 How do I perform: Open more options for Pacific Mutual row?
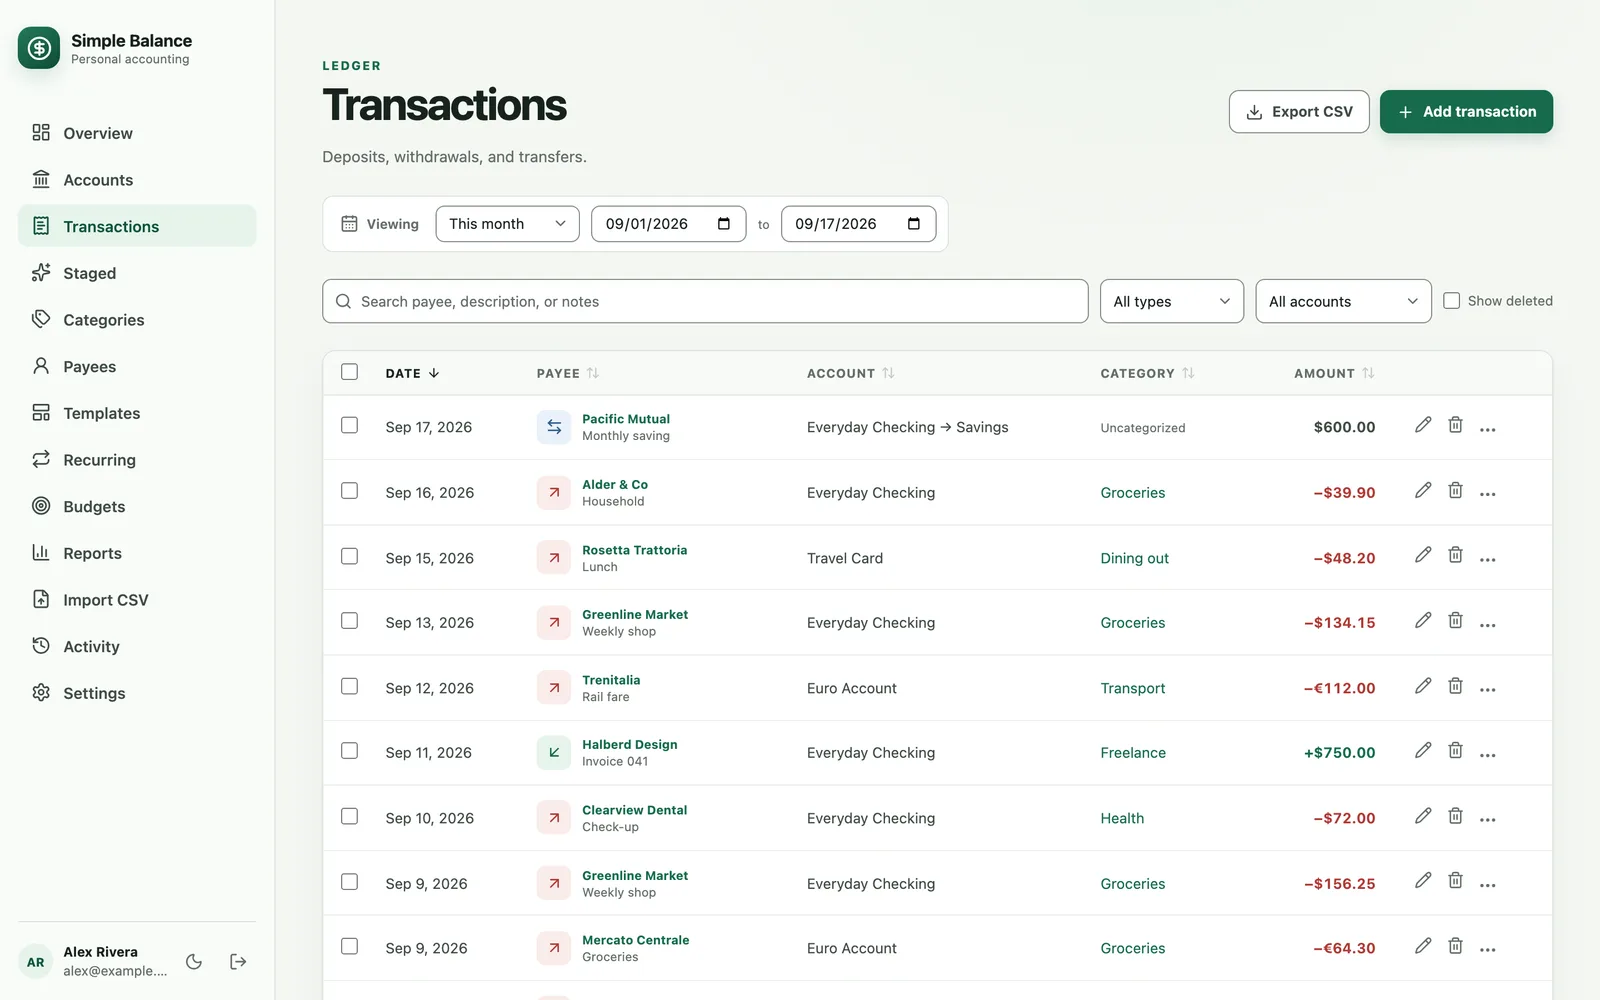click(1488, 428)
